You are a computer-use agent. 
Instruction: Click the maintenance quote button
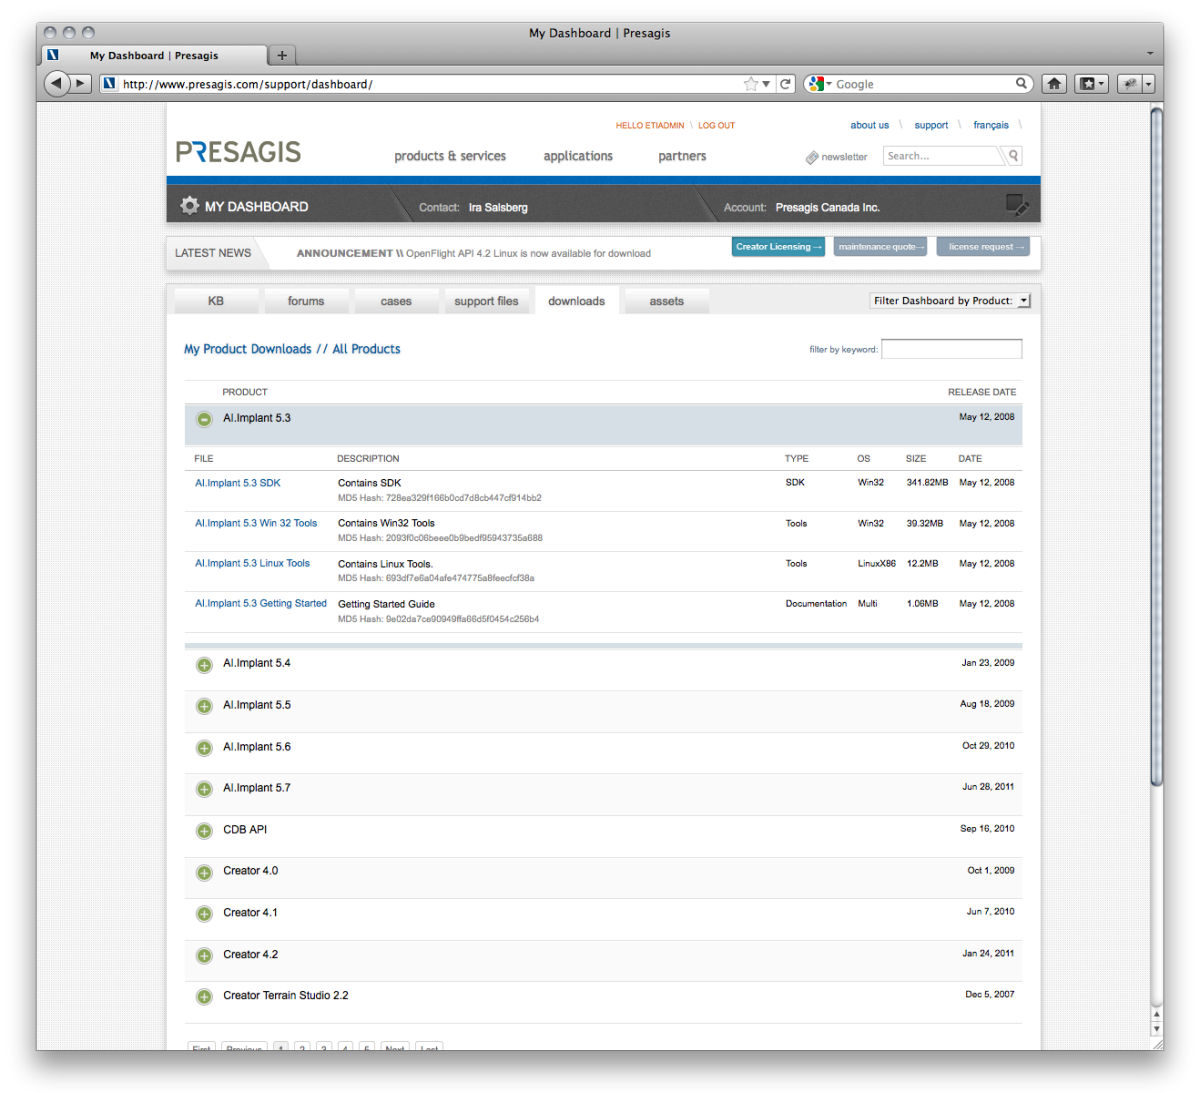pos(880,247)
